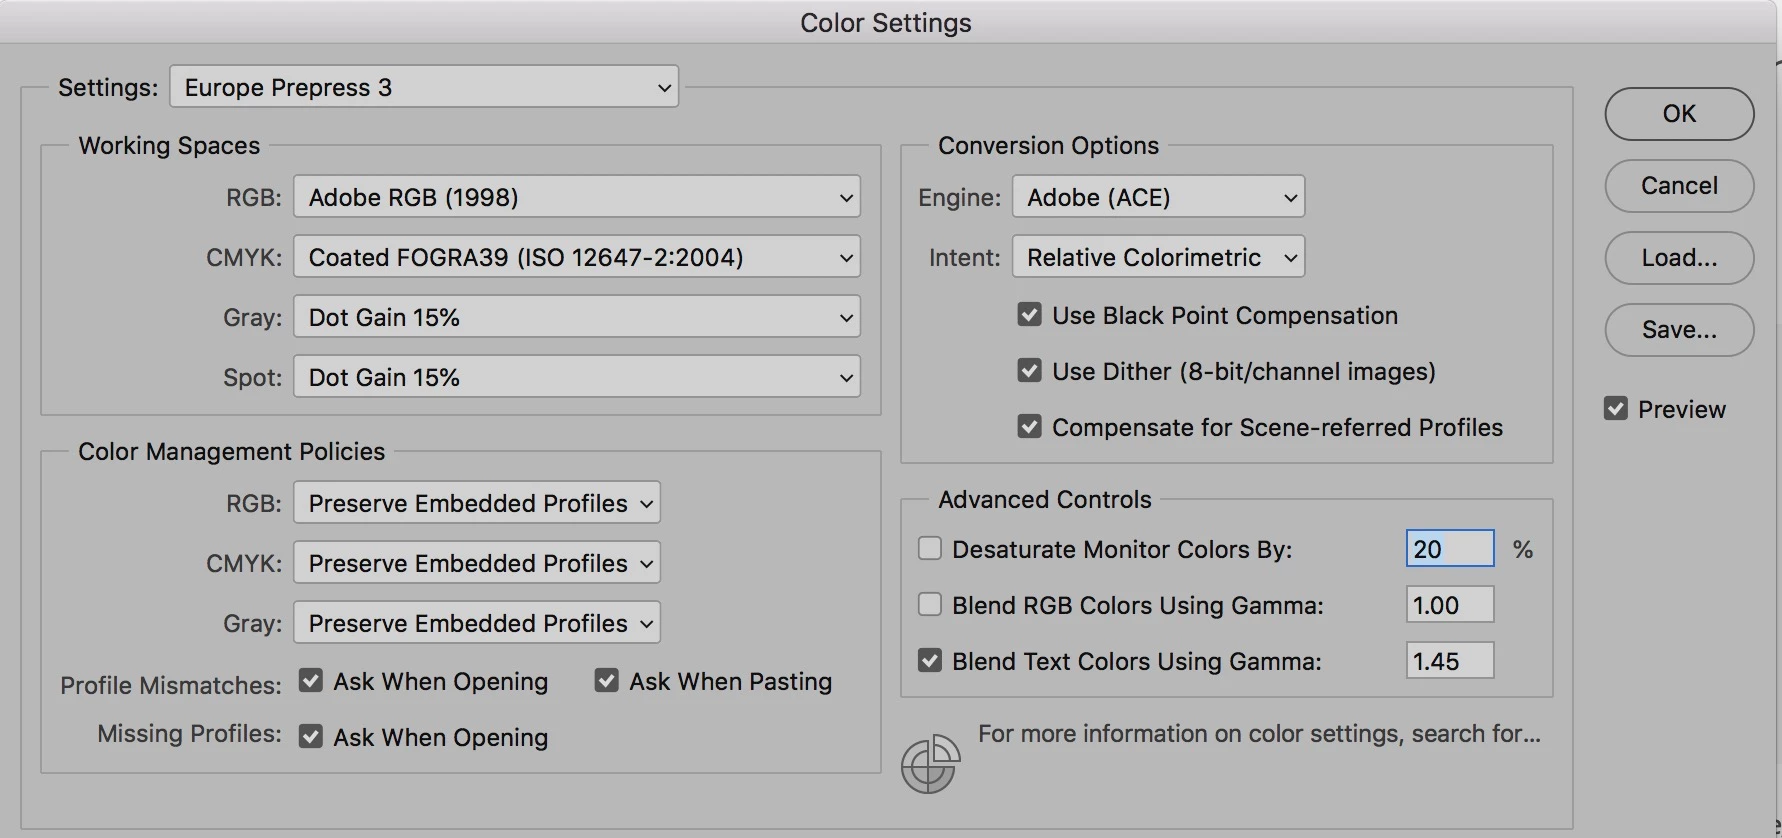Open the RGB working space dropdown
This screenshot has width=1782, height=838.
576,197
